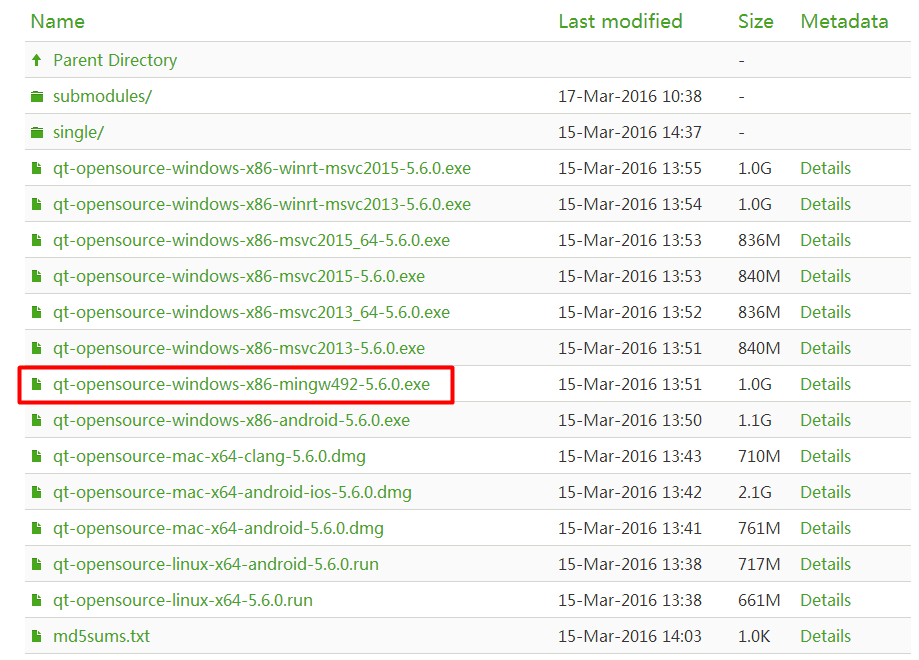Screen dimensions: 919x660
Task: Click the folder icon beside submodules/
Action: [37, 97]
